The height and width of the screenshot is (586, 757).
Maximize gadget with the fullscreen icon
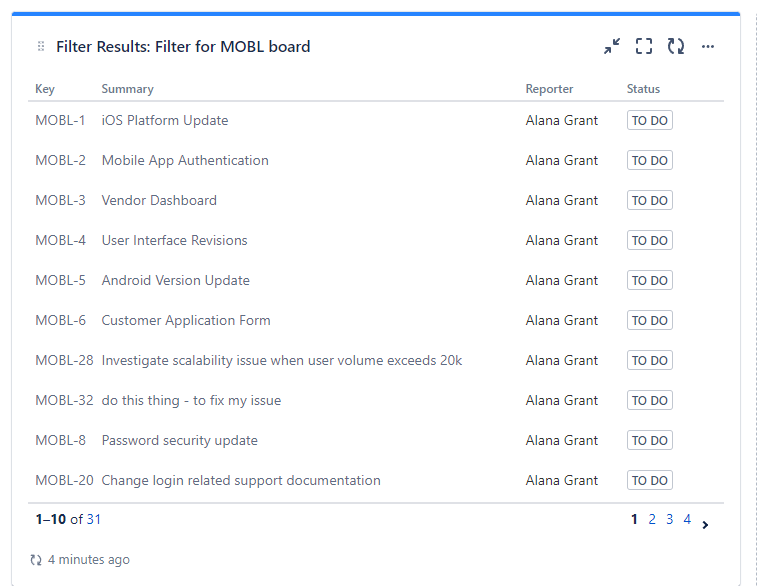pyautogui.click(x=644, y=46)
